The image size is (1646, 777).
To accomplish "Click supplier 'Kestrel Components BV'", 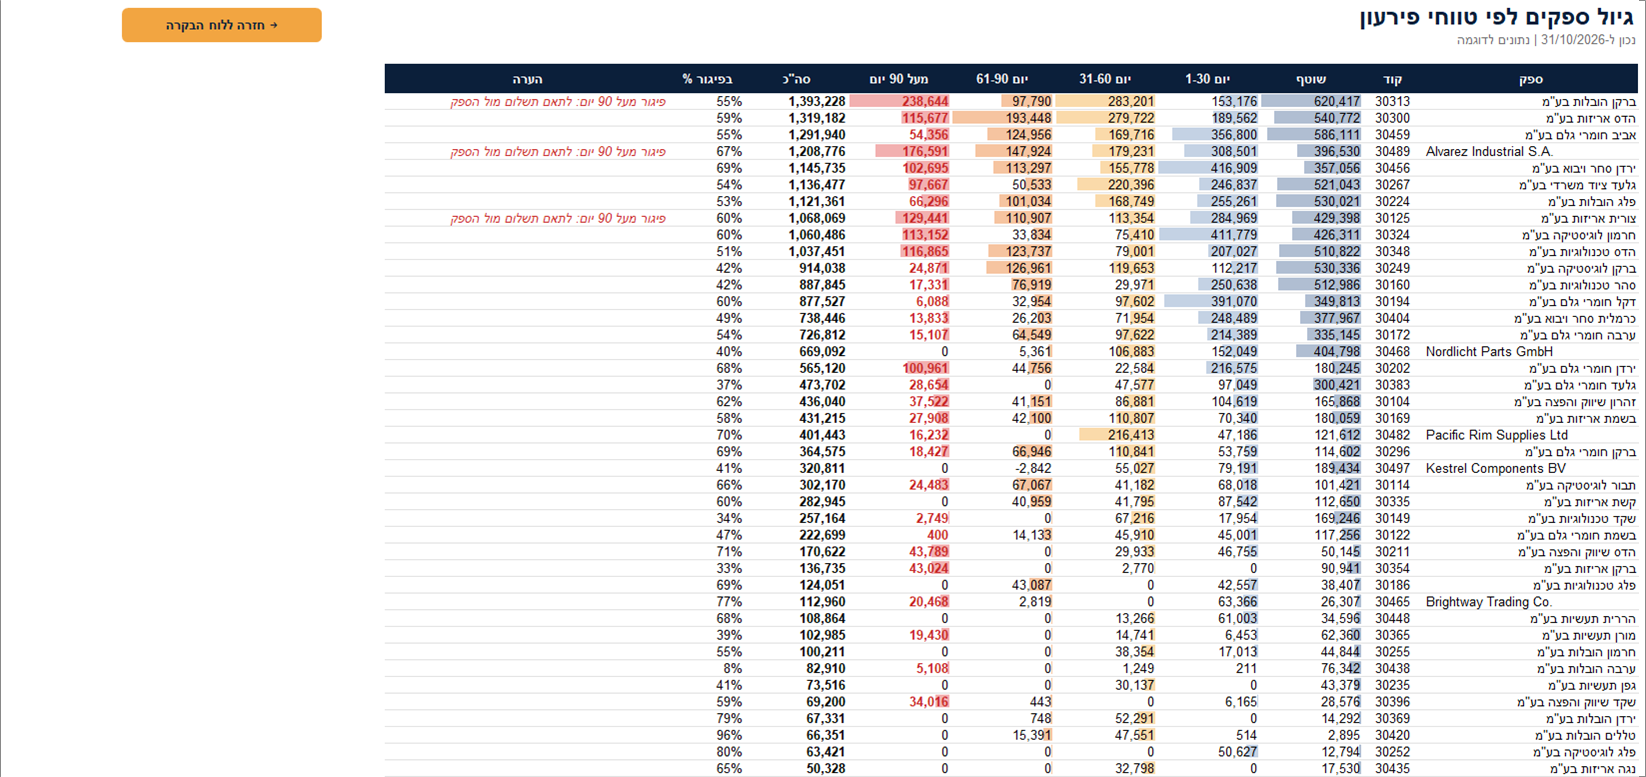I will [1495, 468].
